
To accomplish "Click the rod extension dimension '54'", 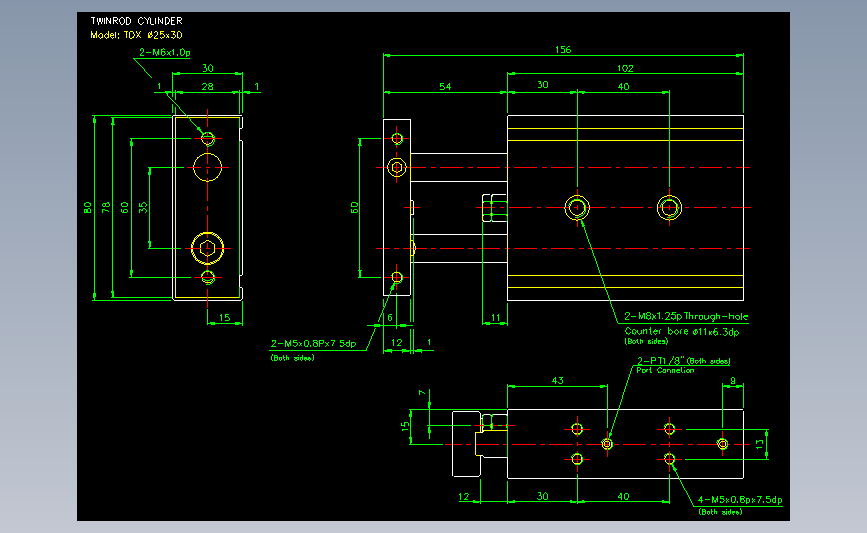I will tap(445, 87).
